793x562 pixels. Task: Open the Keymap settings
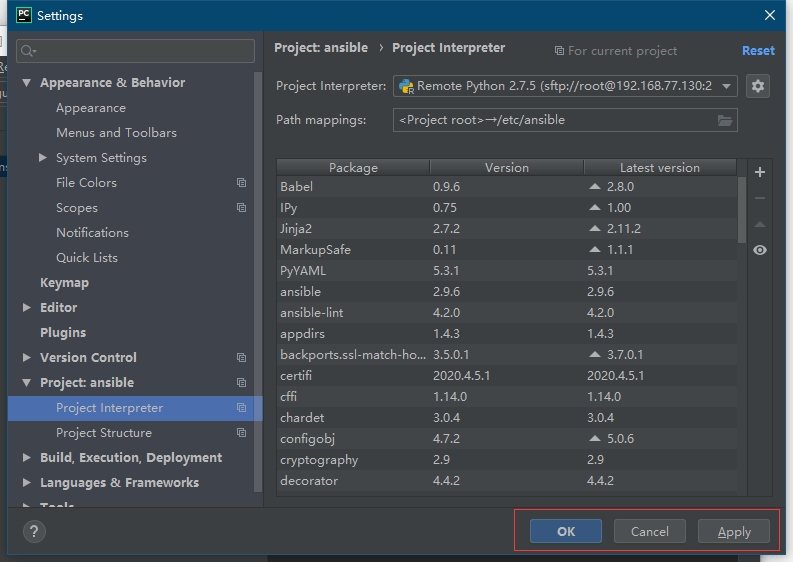coord(64,283)
